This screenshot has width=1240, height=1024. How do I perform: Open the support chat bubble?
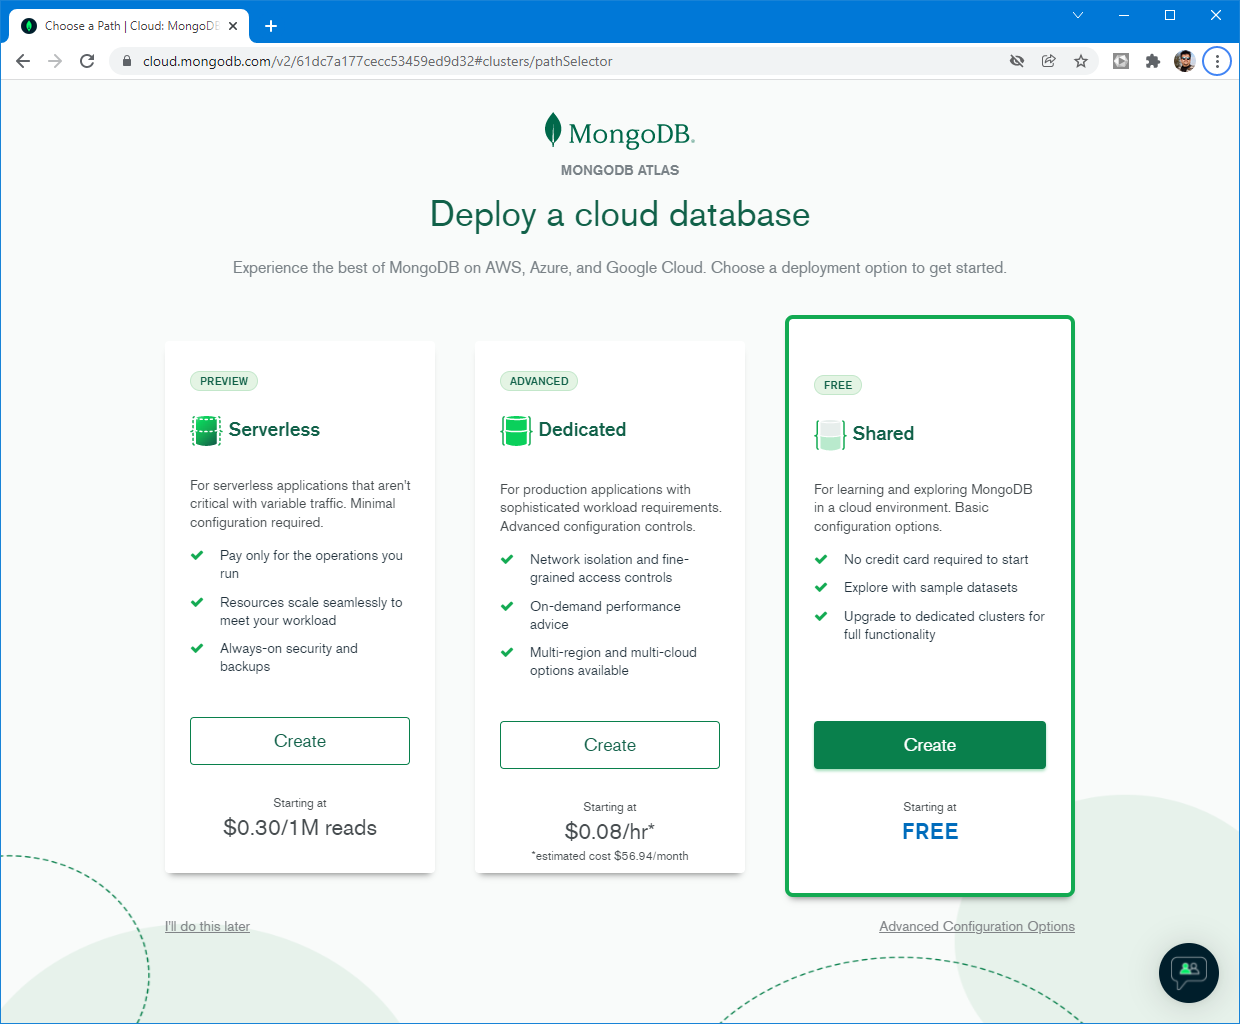click(1188, 972)
